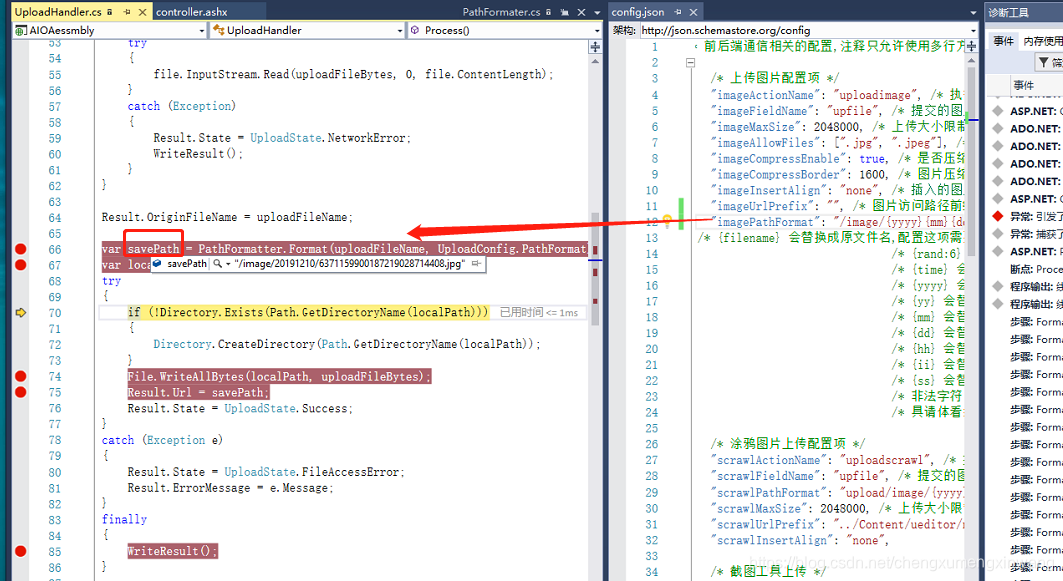Viewport: 1063px width, 581px height.
Task: Click Result.Url = savePath on line 75
Action: pos(198,393)
